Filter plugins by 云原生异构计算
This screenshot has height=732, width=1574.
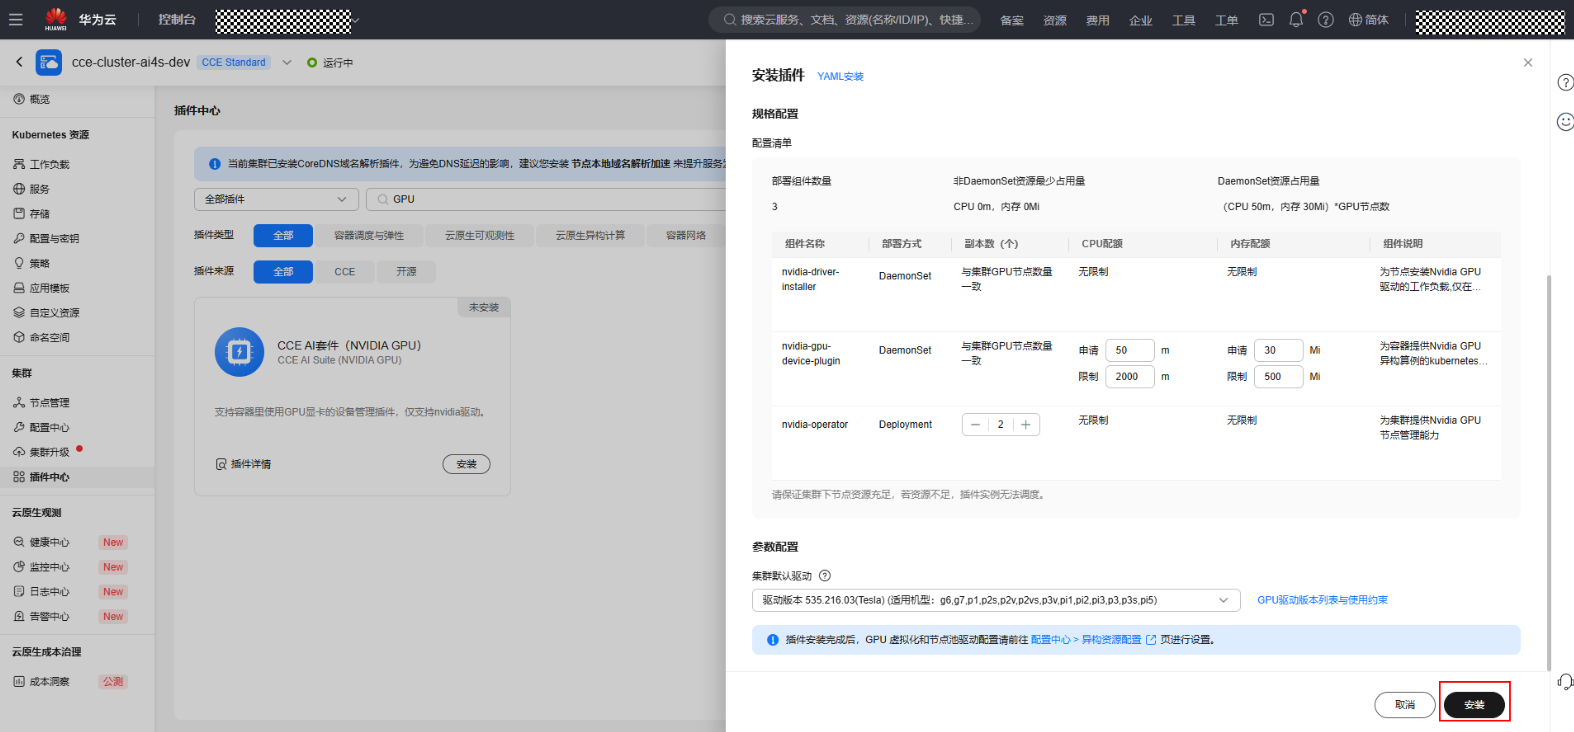590,235
